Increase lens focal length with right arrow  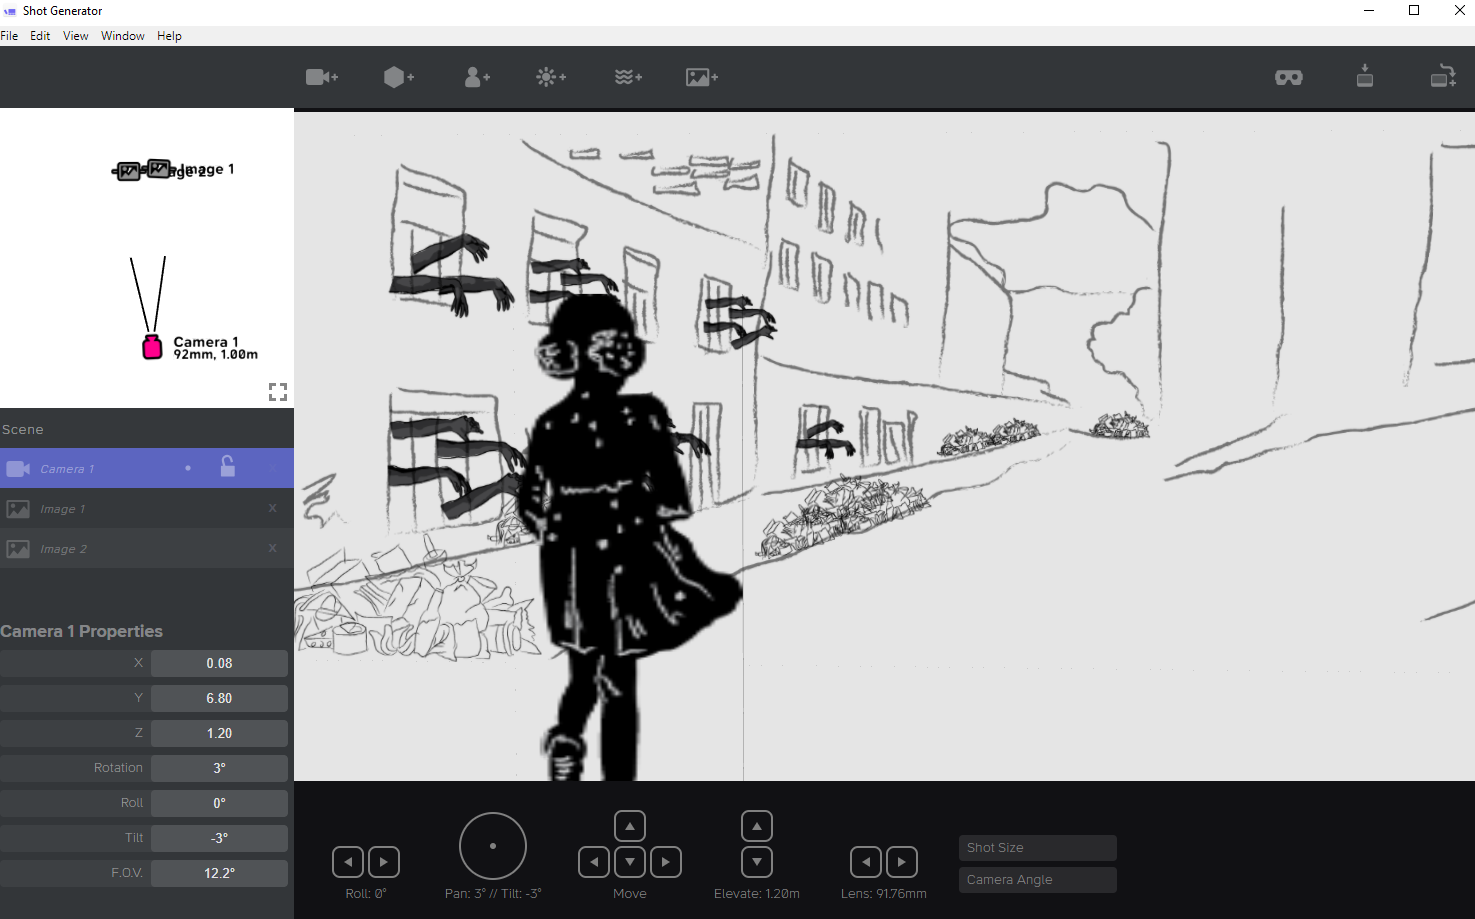[x=901, y=861]
